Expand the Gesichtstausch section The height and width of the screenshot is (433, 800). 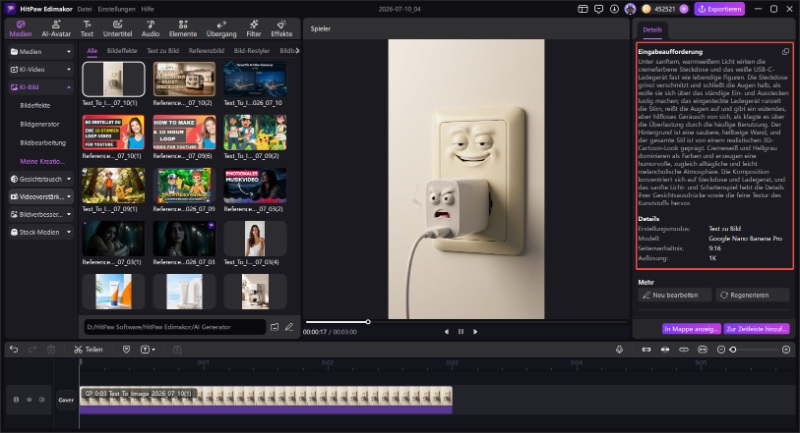pyautogui.click(x=41, y=179)
